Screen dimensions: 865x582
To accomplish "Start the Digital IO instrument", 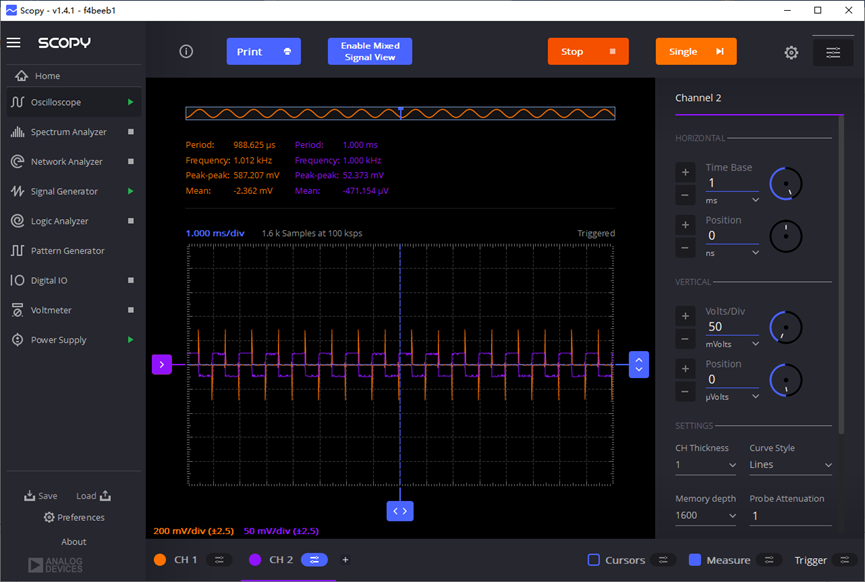I will tap(131, 280).
